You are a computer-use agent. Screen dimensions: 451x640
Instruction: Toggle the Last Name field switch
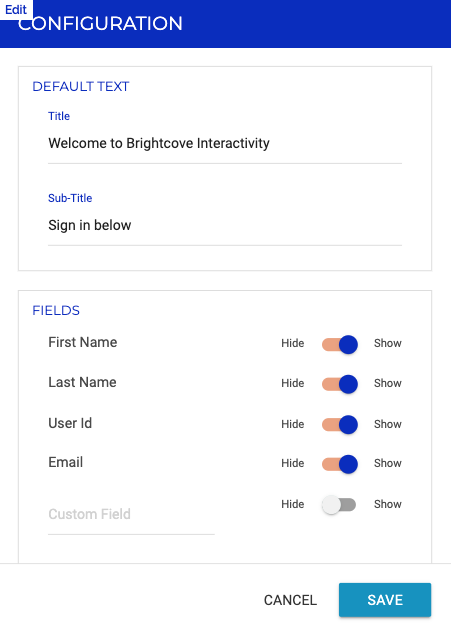point(340,384)
